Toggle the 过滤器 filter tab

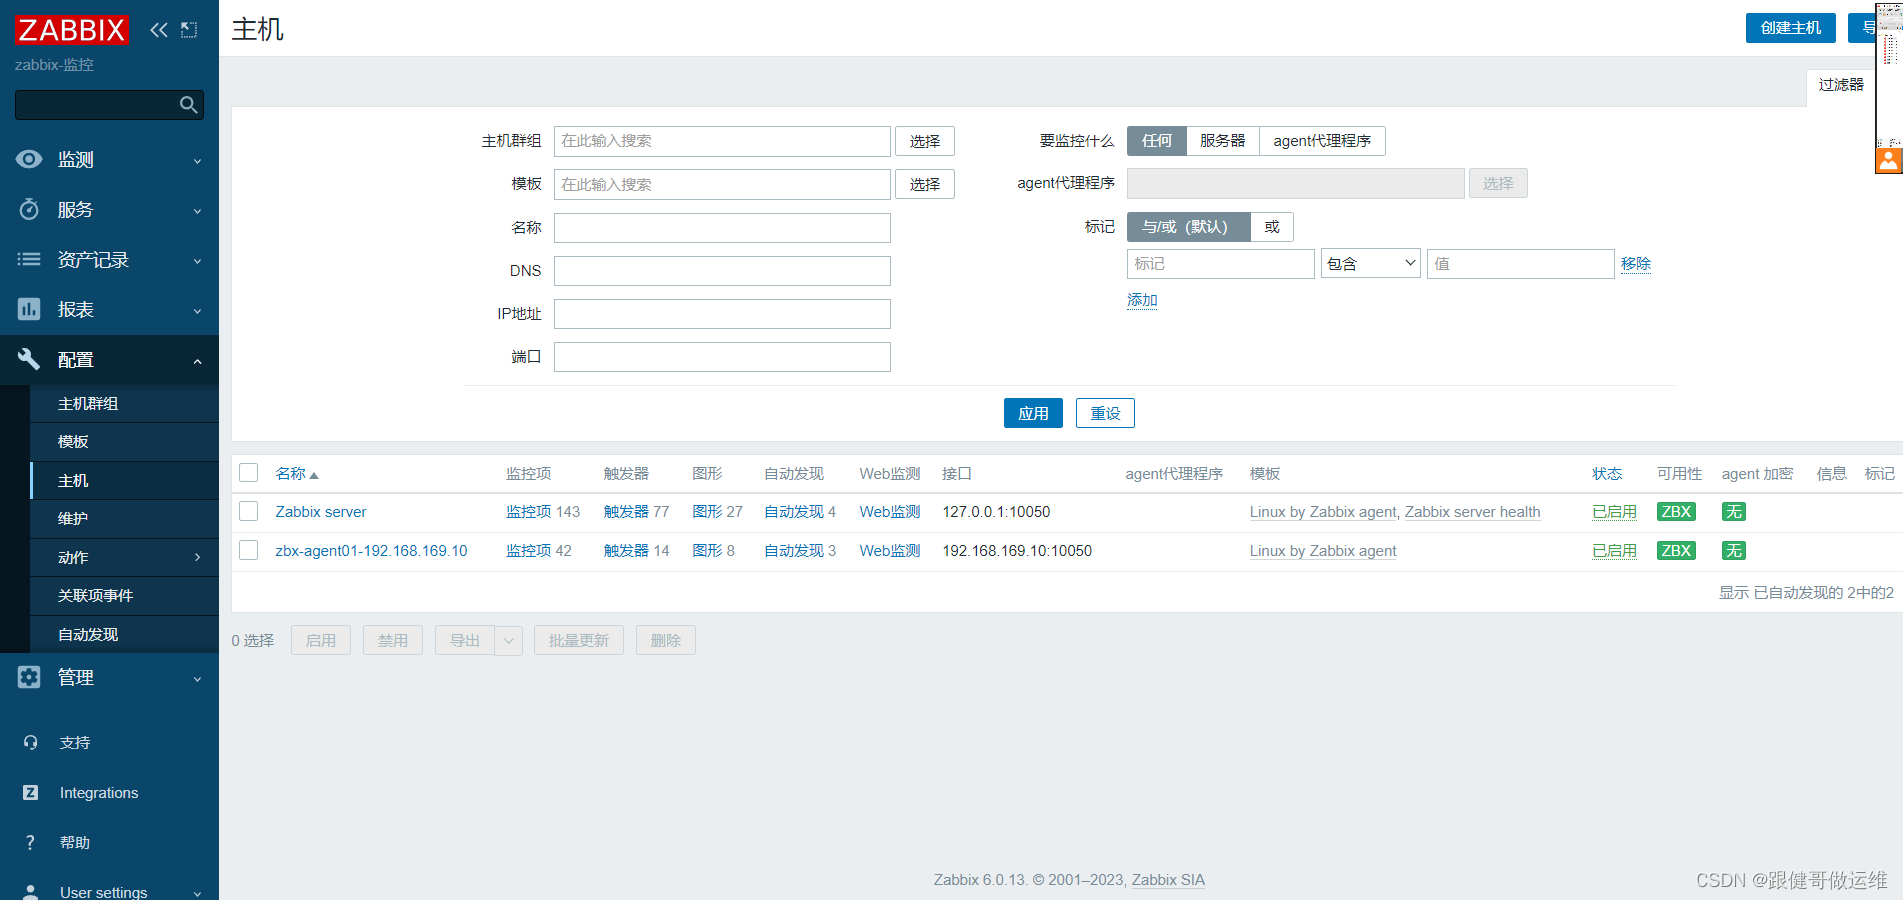1840,85
